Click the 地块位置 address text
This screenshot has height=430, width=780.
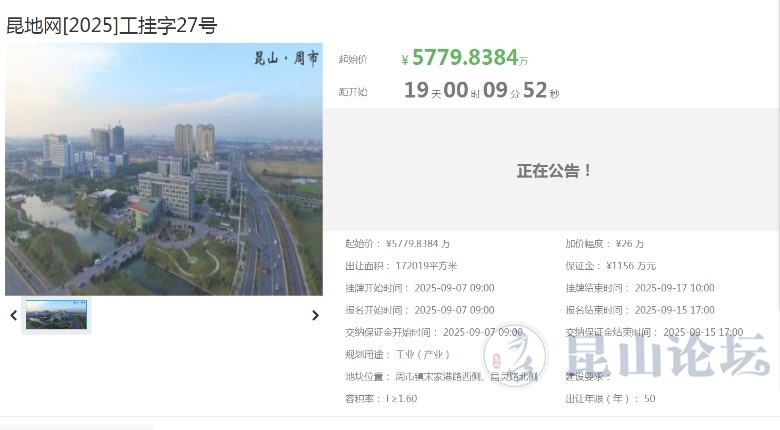coord(441,377)
